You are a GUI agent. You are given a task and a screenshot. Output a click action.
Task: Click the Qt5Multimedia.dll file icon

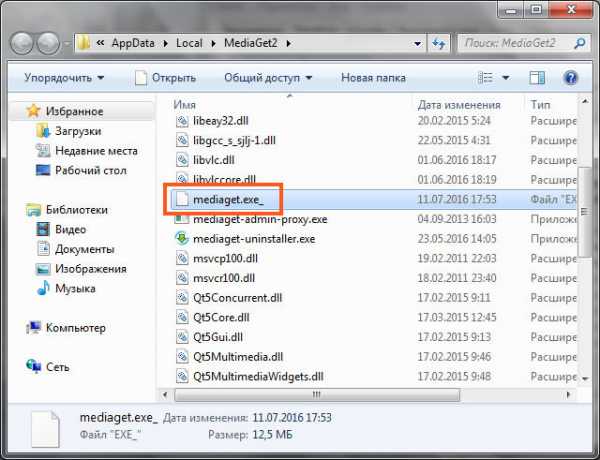(x=182, y=357)
